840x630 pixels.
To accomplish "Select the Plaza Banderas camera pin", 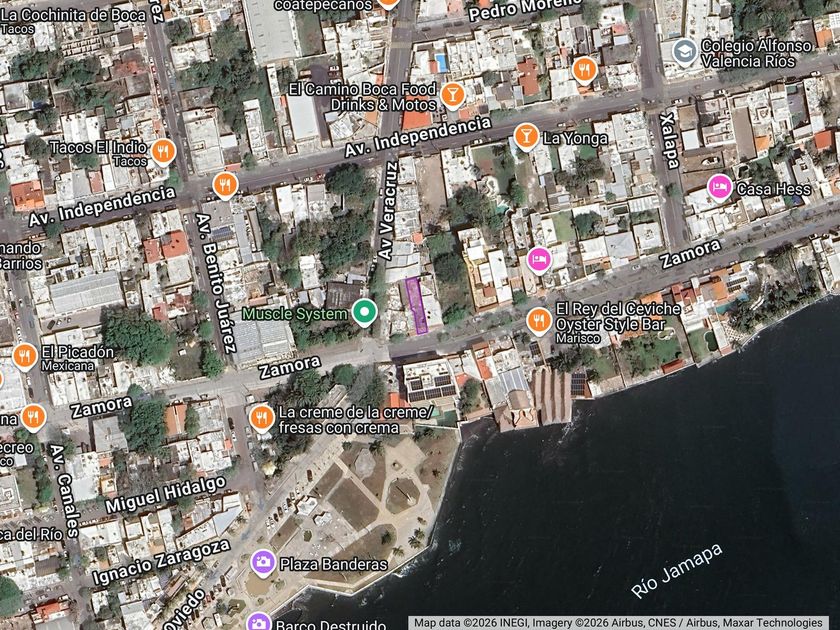I will 263,562.
